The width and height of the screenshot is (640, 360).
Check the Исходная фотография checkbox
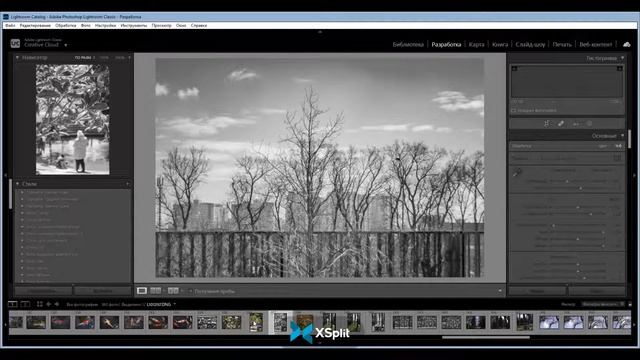pos(513,110)
